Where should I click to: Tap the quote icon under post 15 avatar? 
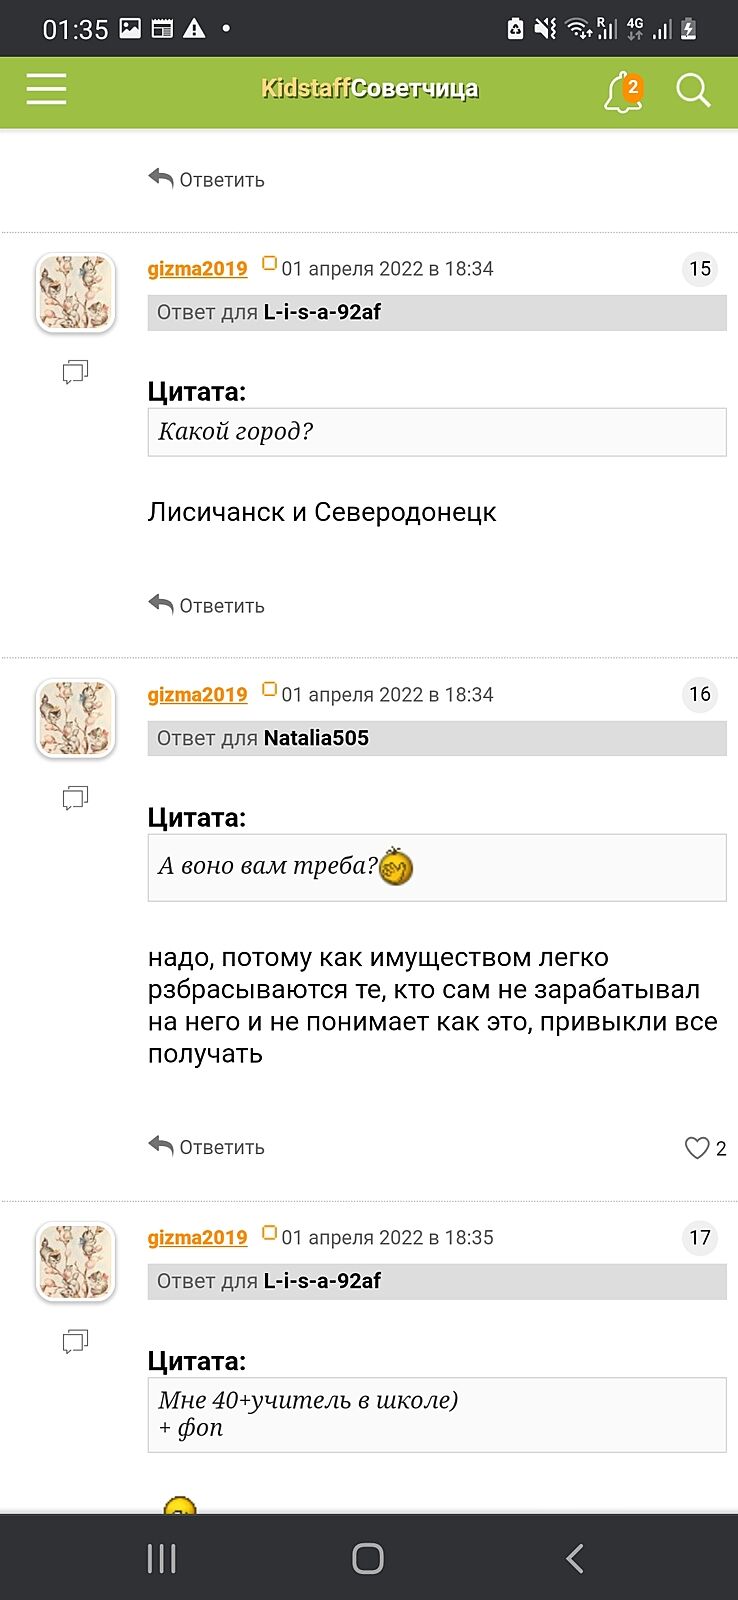pos(75,372)
